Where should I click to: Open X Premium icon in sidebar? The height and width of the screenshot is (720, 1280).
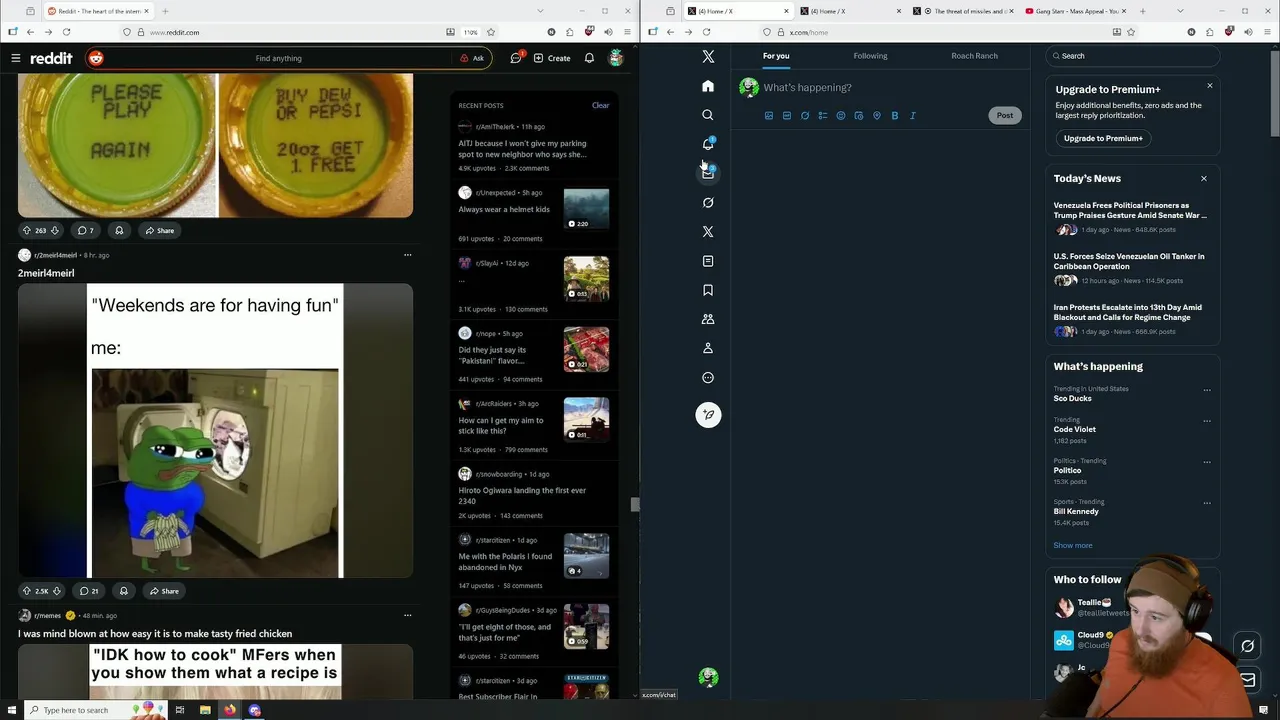coord(708,231)
